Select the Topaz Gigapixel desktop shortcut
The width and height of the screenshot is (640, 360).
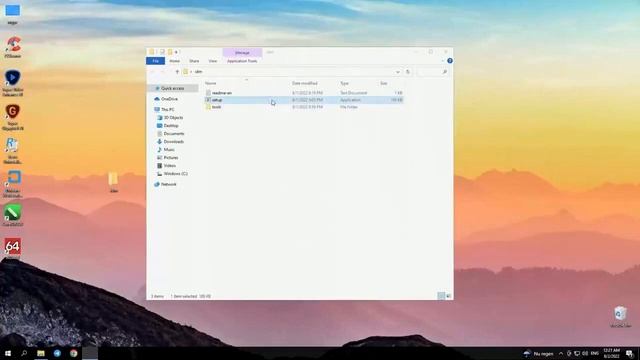click(13, 117)
